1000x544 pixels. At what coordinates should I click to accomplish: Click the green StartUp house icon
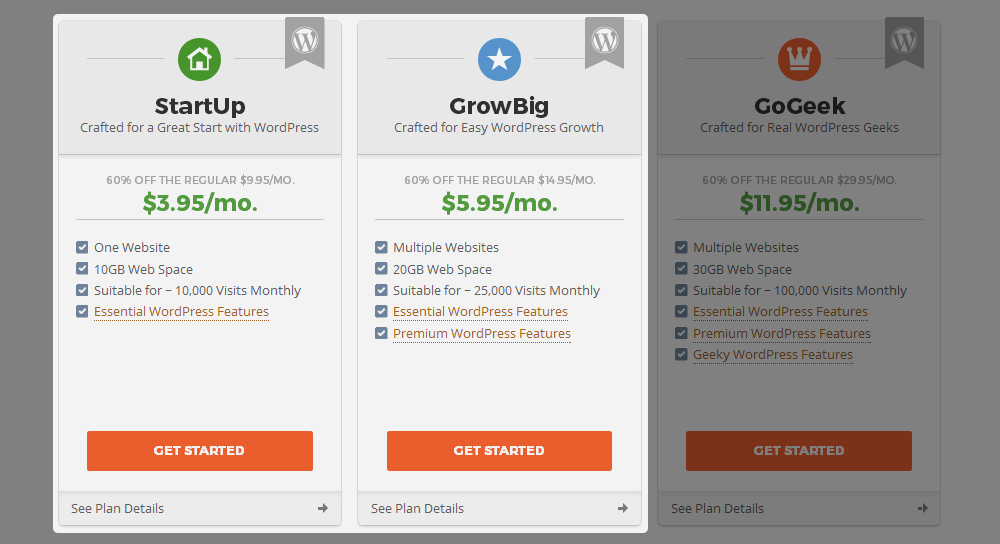tap(200, 59)
